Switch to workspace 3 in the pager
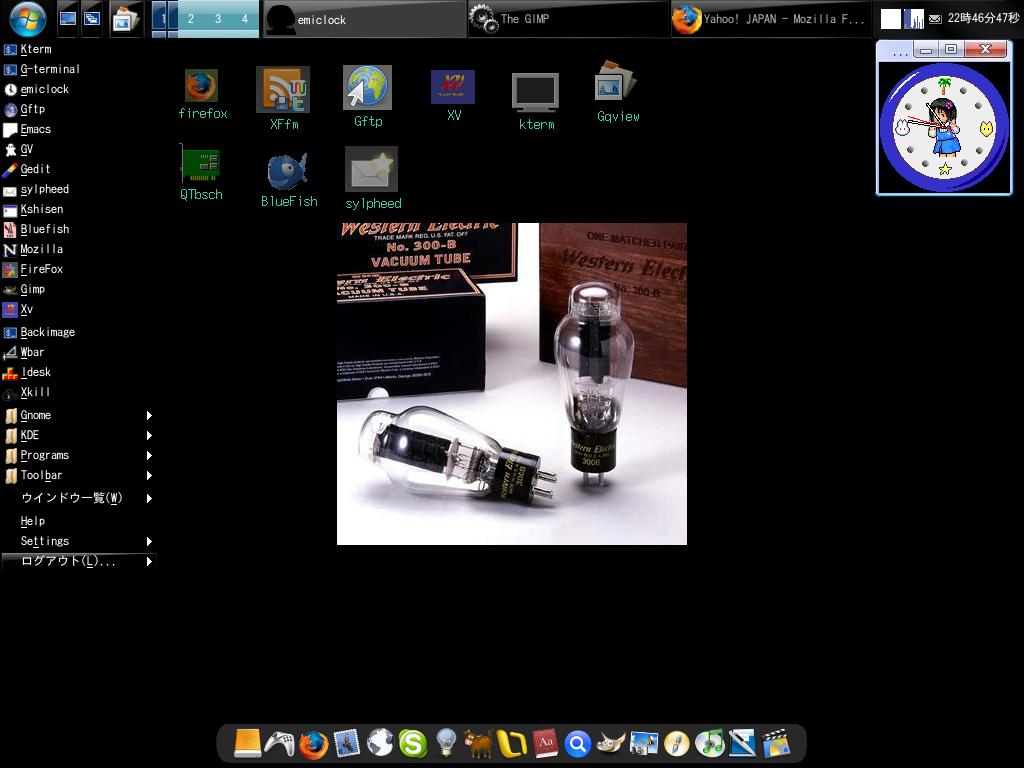Viewport: 1024px width, 768px height. coord(219,17)
